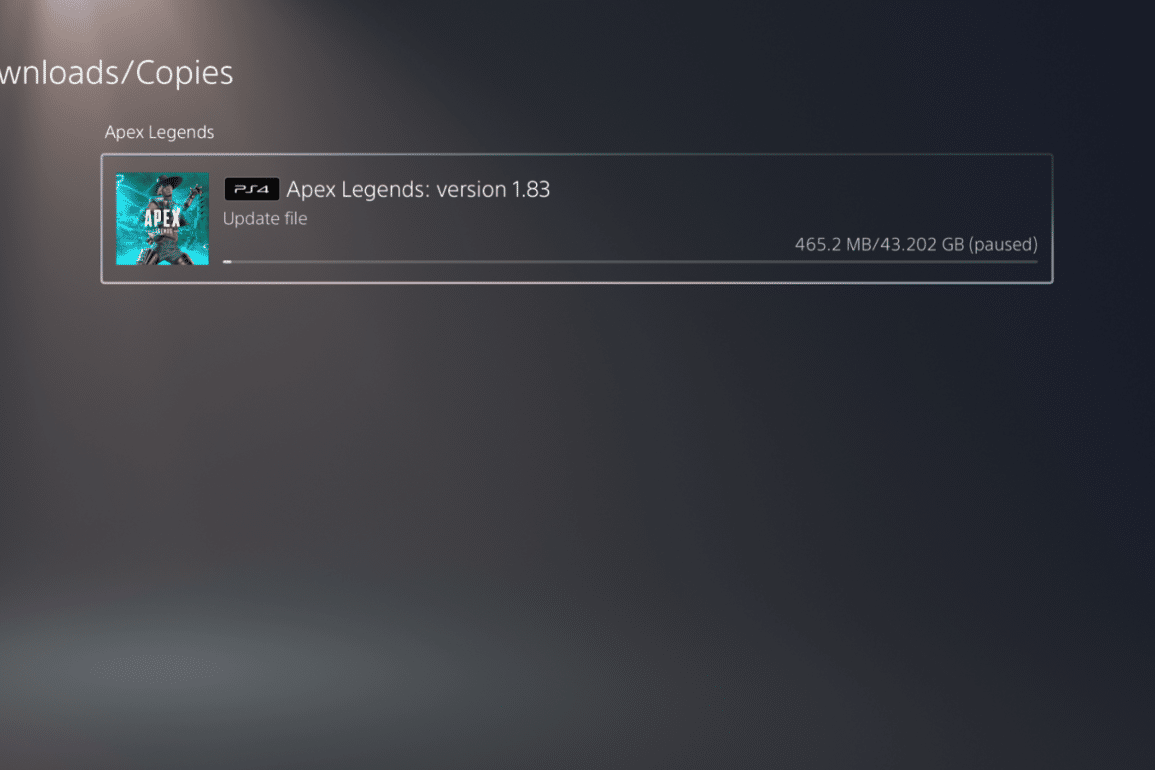Click the Update file label

coord(265,218)
